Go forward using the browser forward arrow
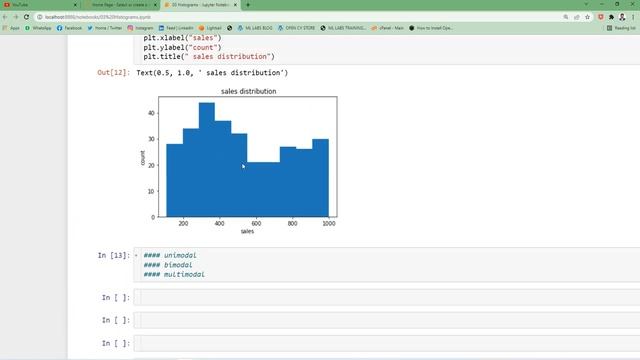This screenshot has width=640, height=360. (x=16, y=17)
